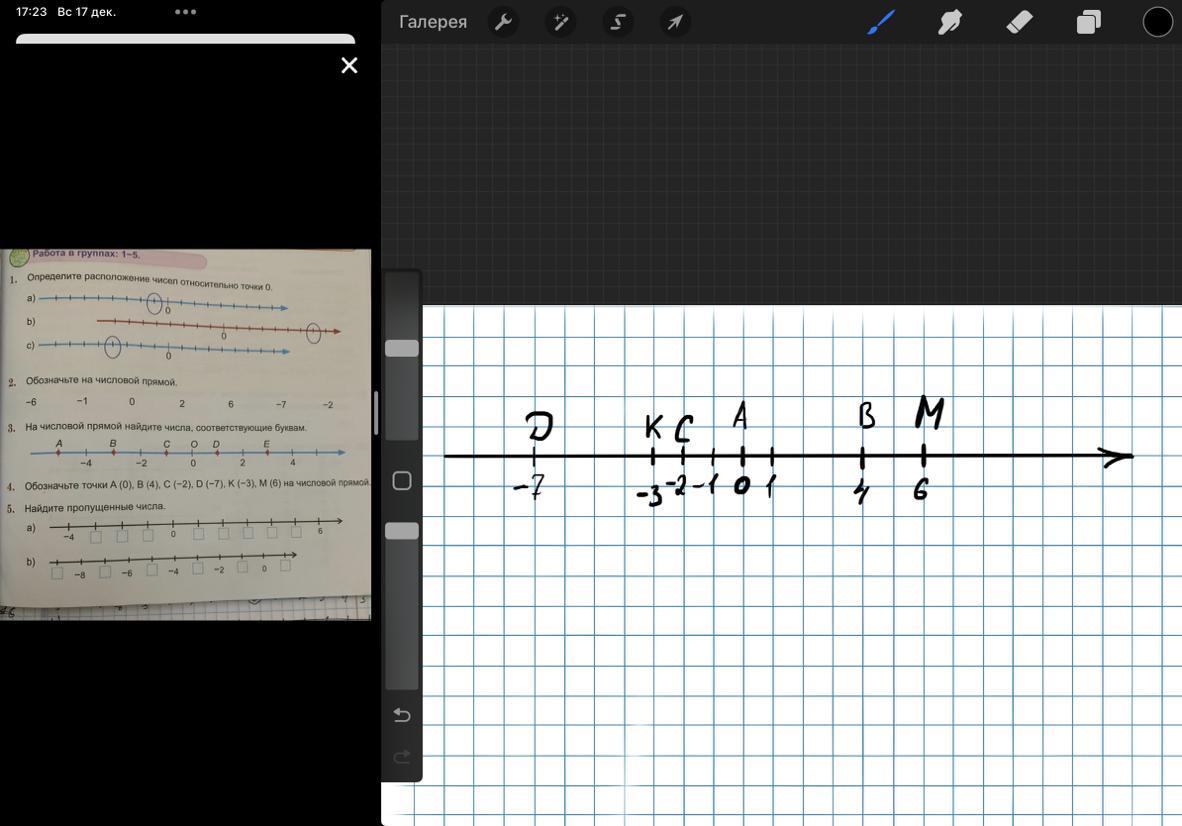This screenshot has height=826, width=1182.
Task: Open the Layers panel
Action: (1089, 22)
